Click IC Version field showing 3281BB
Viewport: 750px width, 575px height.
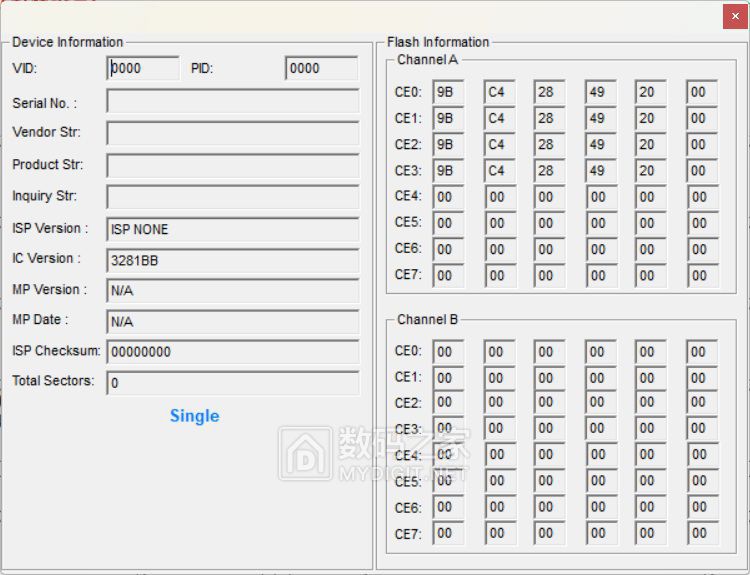coord(232,260)
